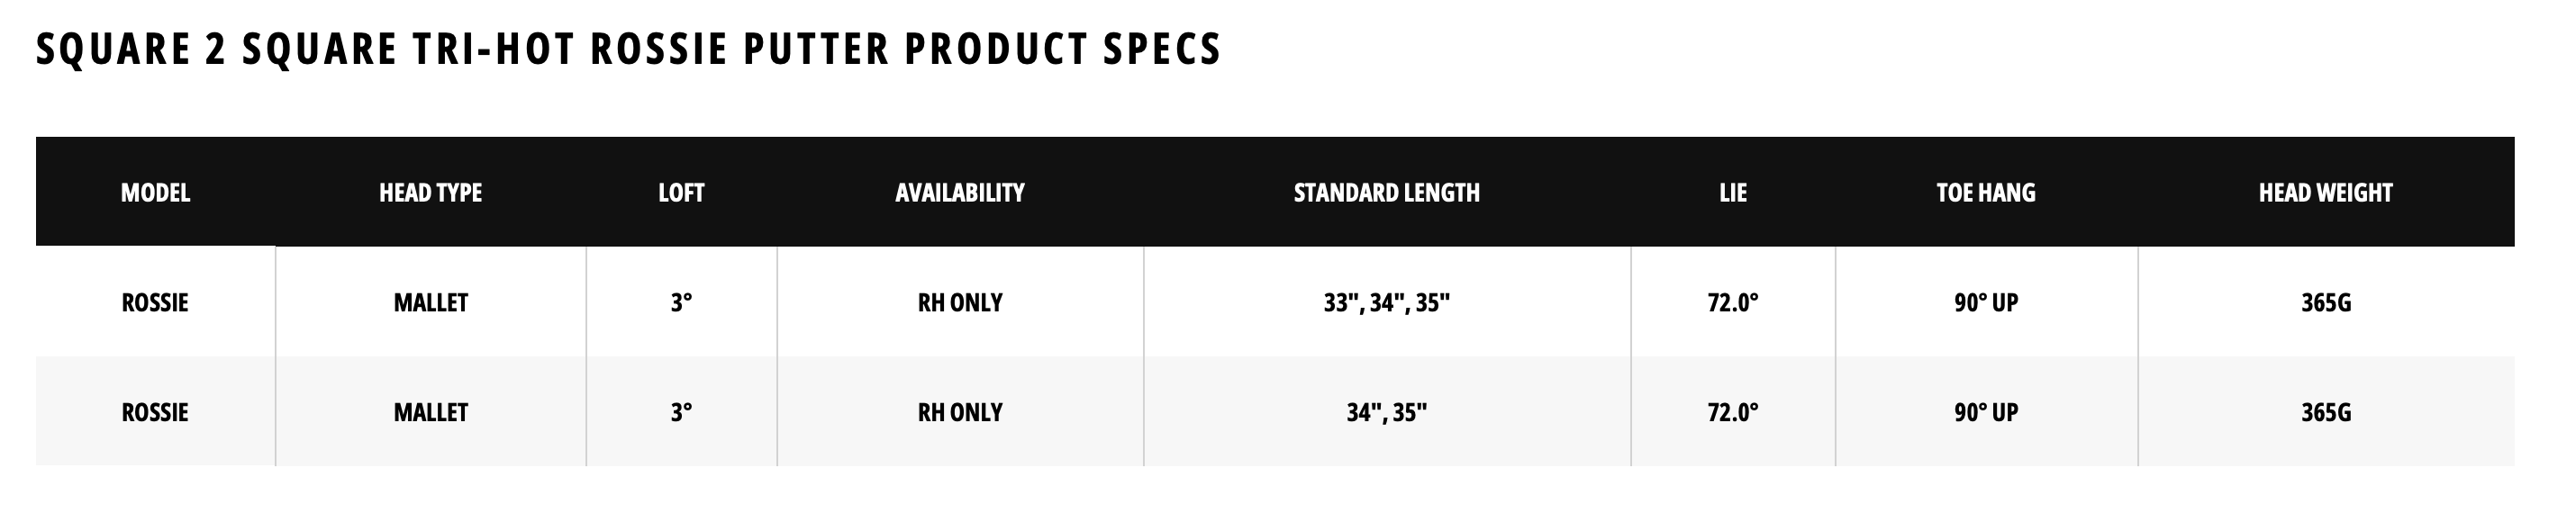Image resolution: width=2576 pixels, height=522 pixels.
Task: Select MALLET in the first data row
Action: (430, 302)
